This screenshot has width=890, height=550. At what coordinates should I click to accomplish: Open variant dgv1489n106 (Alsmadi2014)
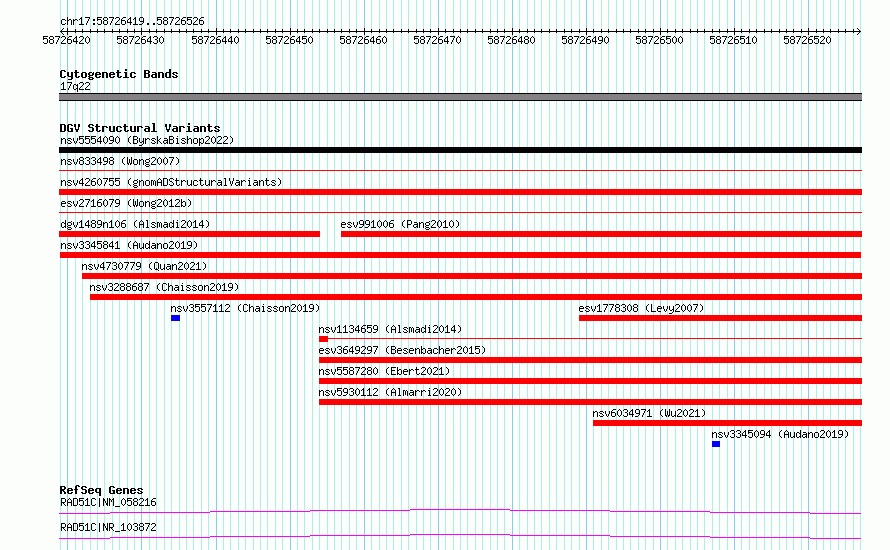[x=135, y=224]
